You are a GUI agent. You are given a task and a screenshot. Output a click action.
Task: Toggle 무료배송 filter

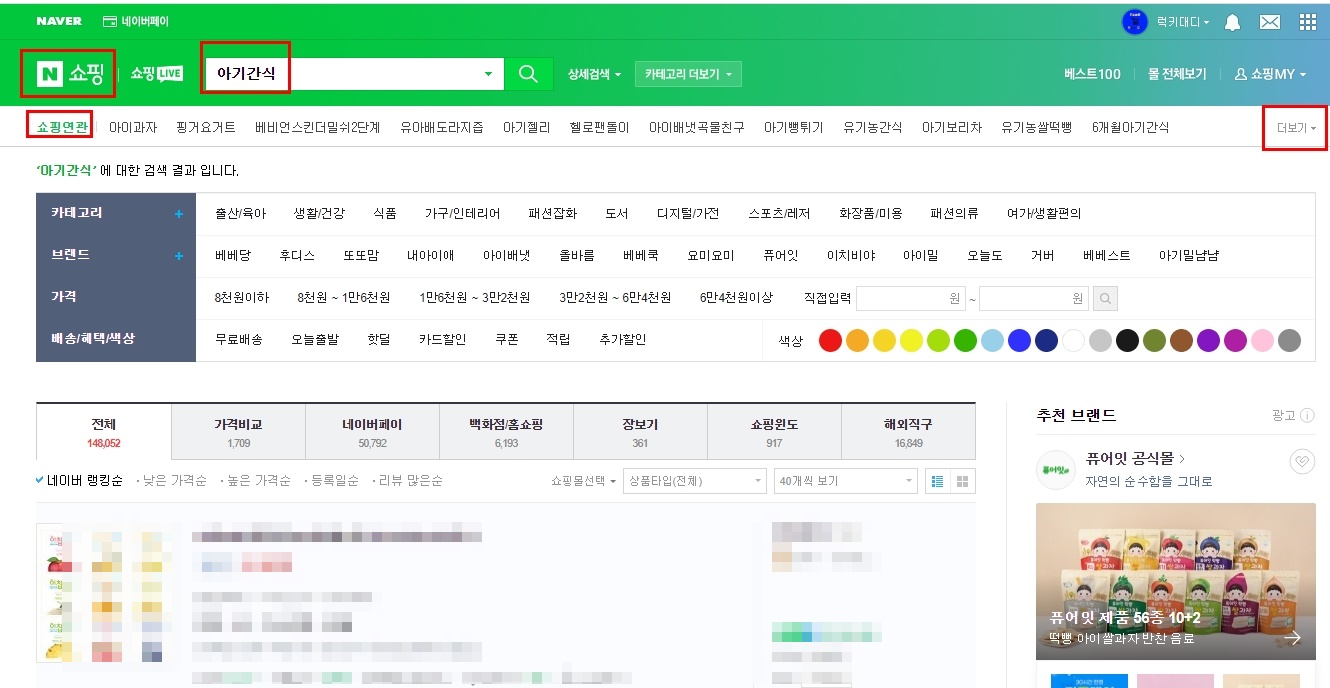239,340
